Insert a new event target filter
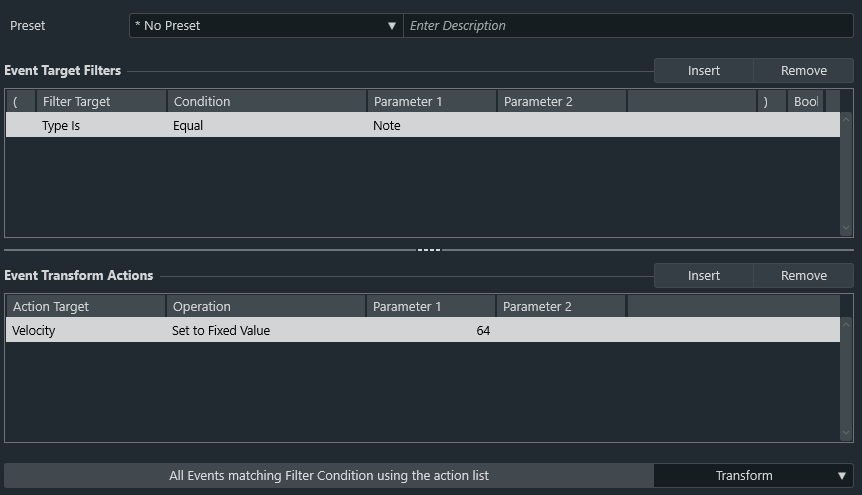 [x=703, y=71]
